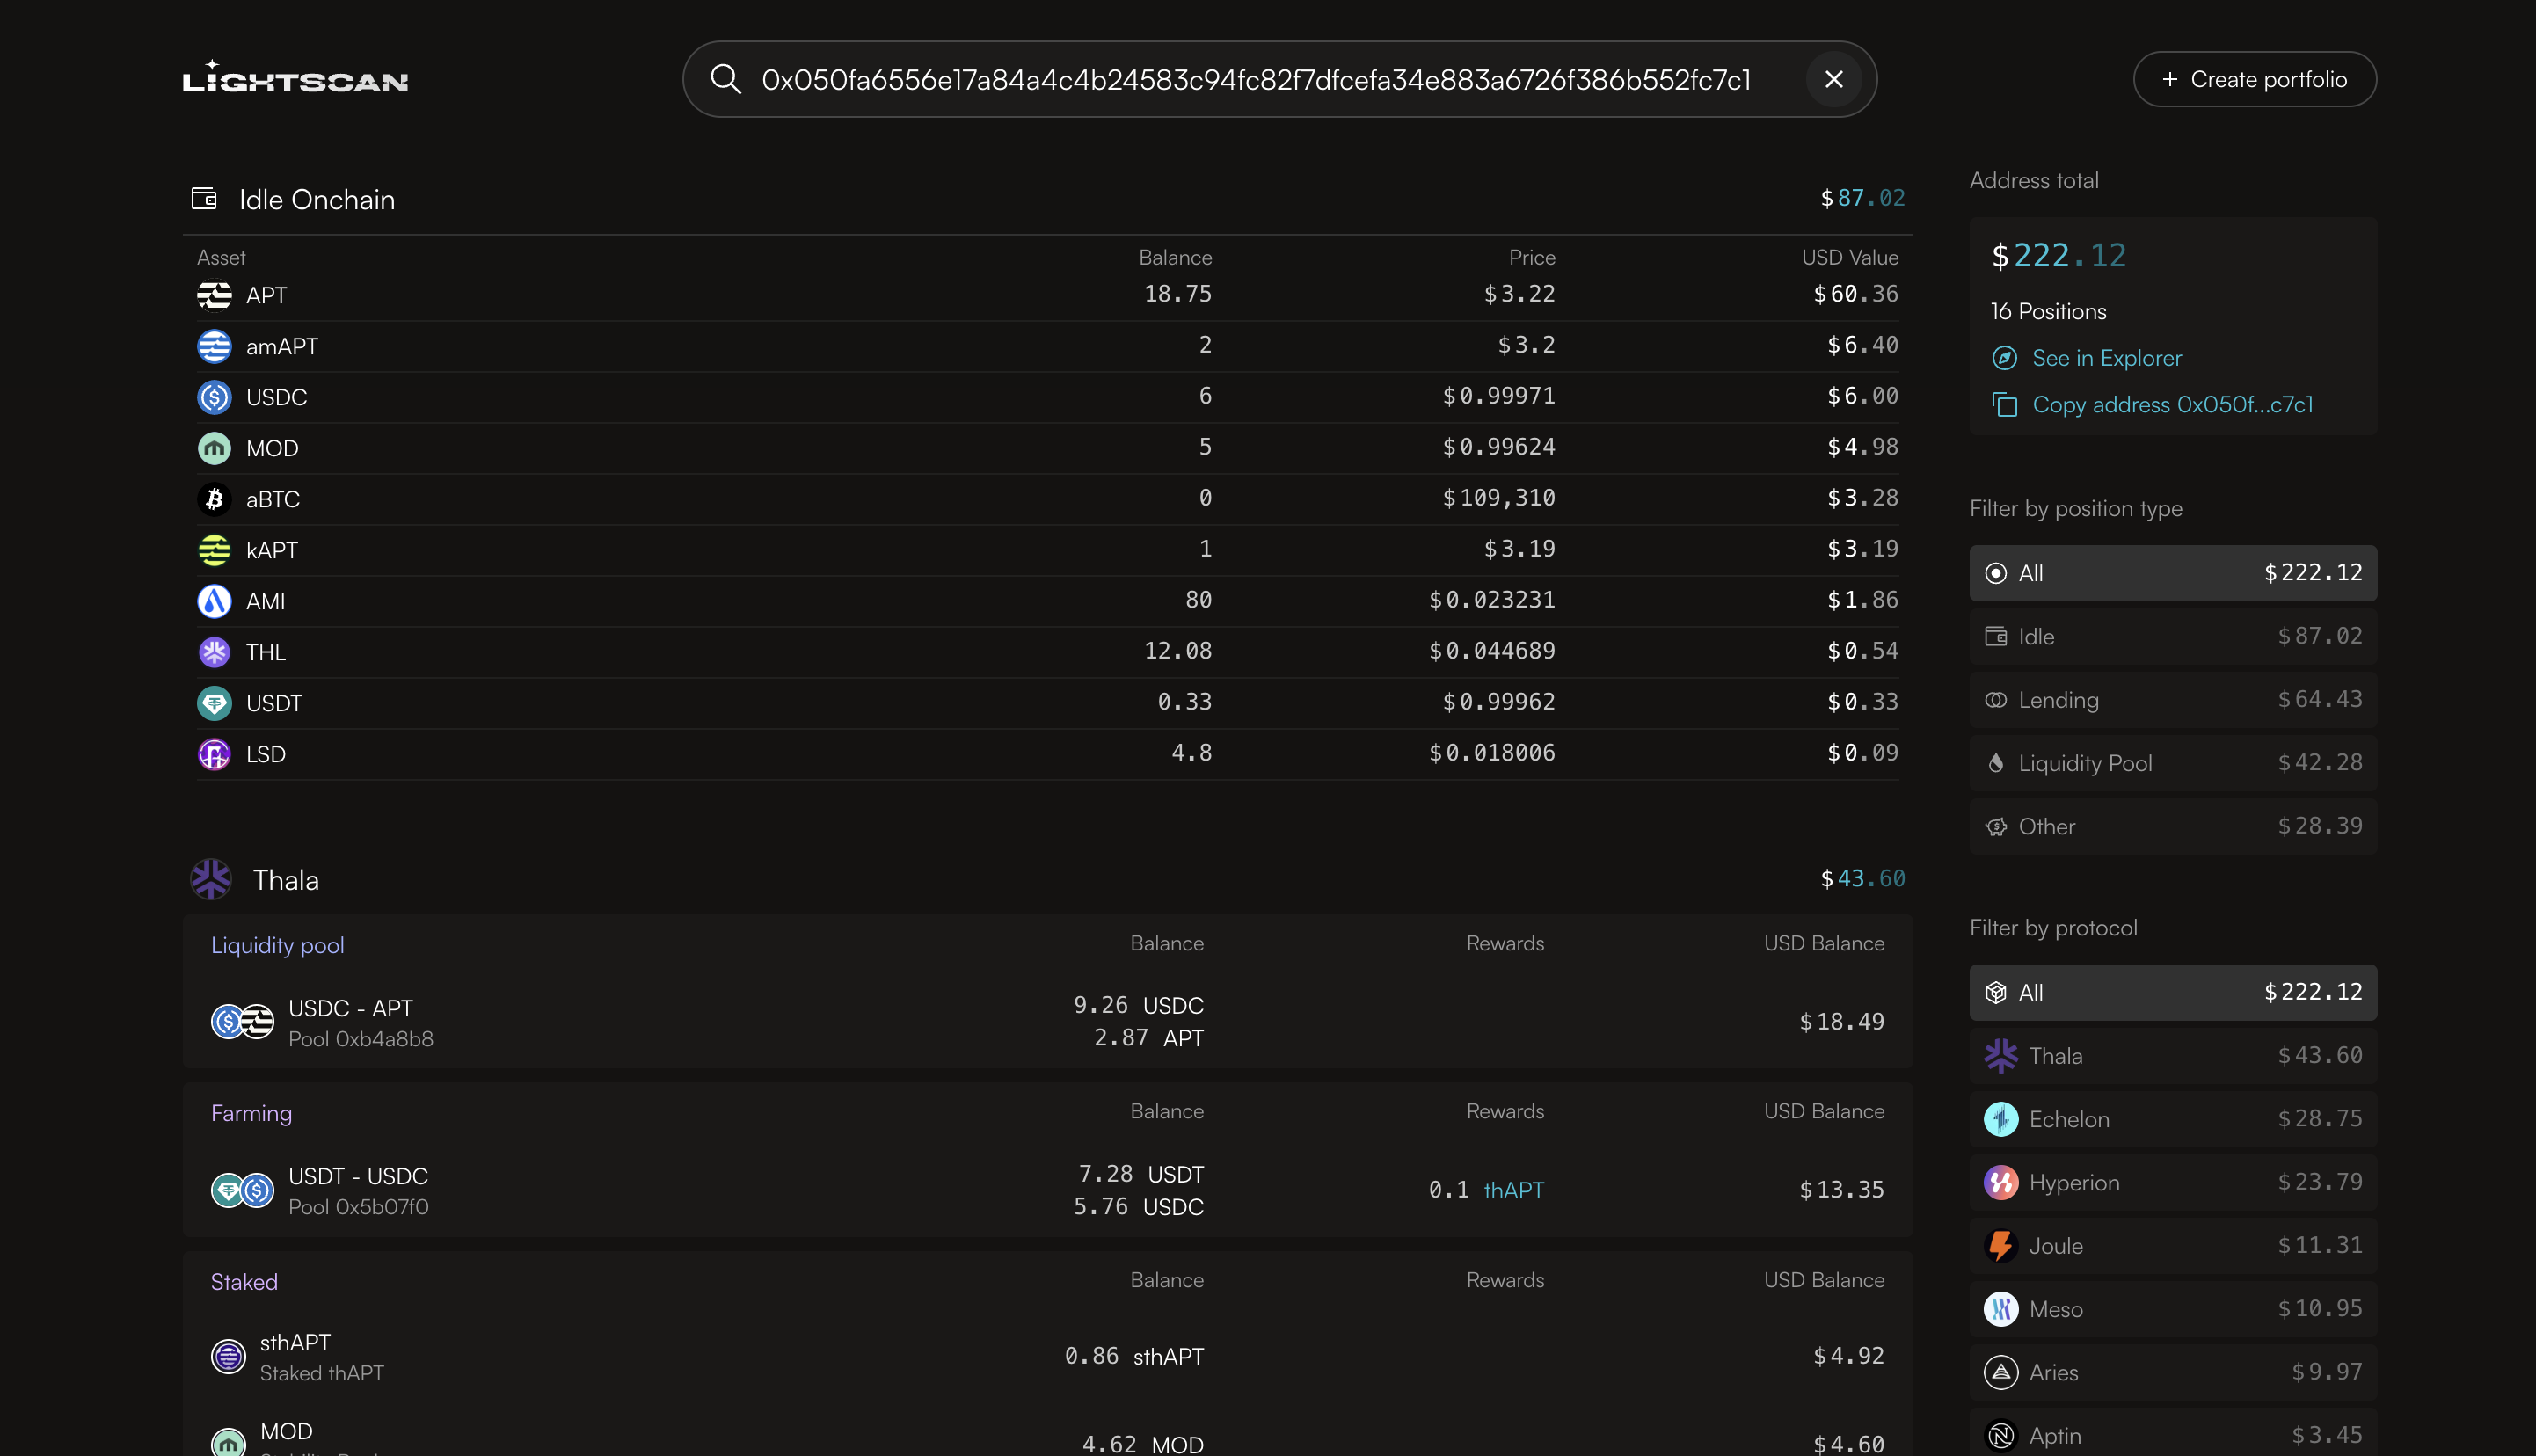Click the Lightscan logo
2536x1456 pixels.
click(295, 78)
